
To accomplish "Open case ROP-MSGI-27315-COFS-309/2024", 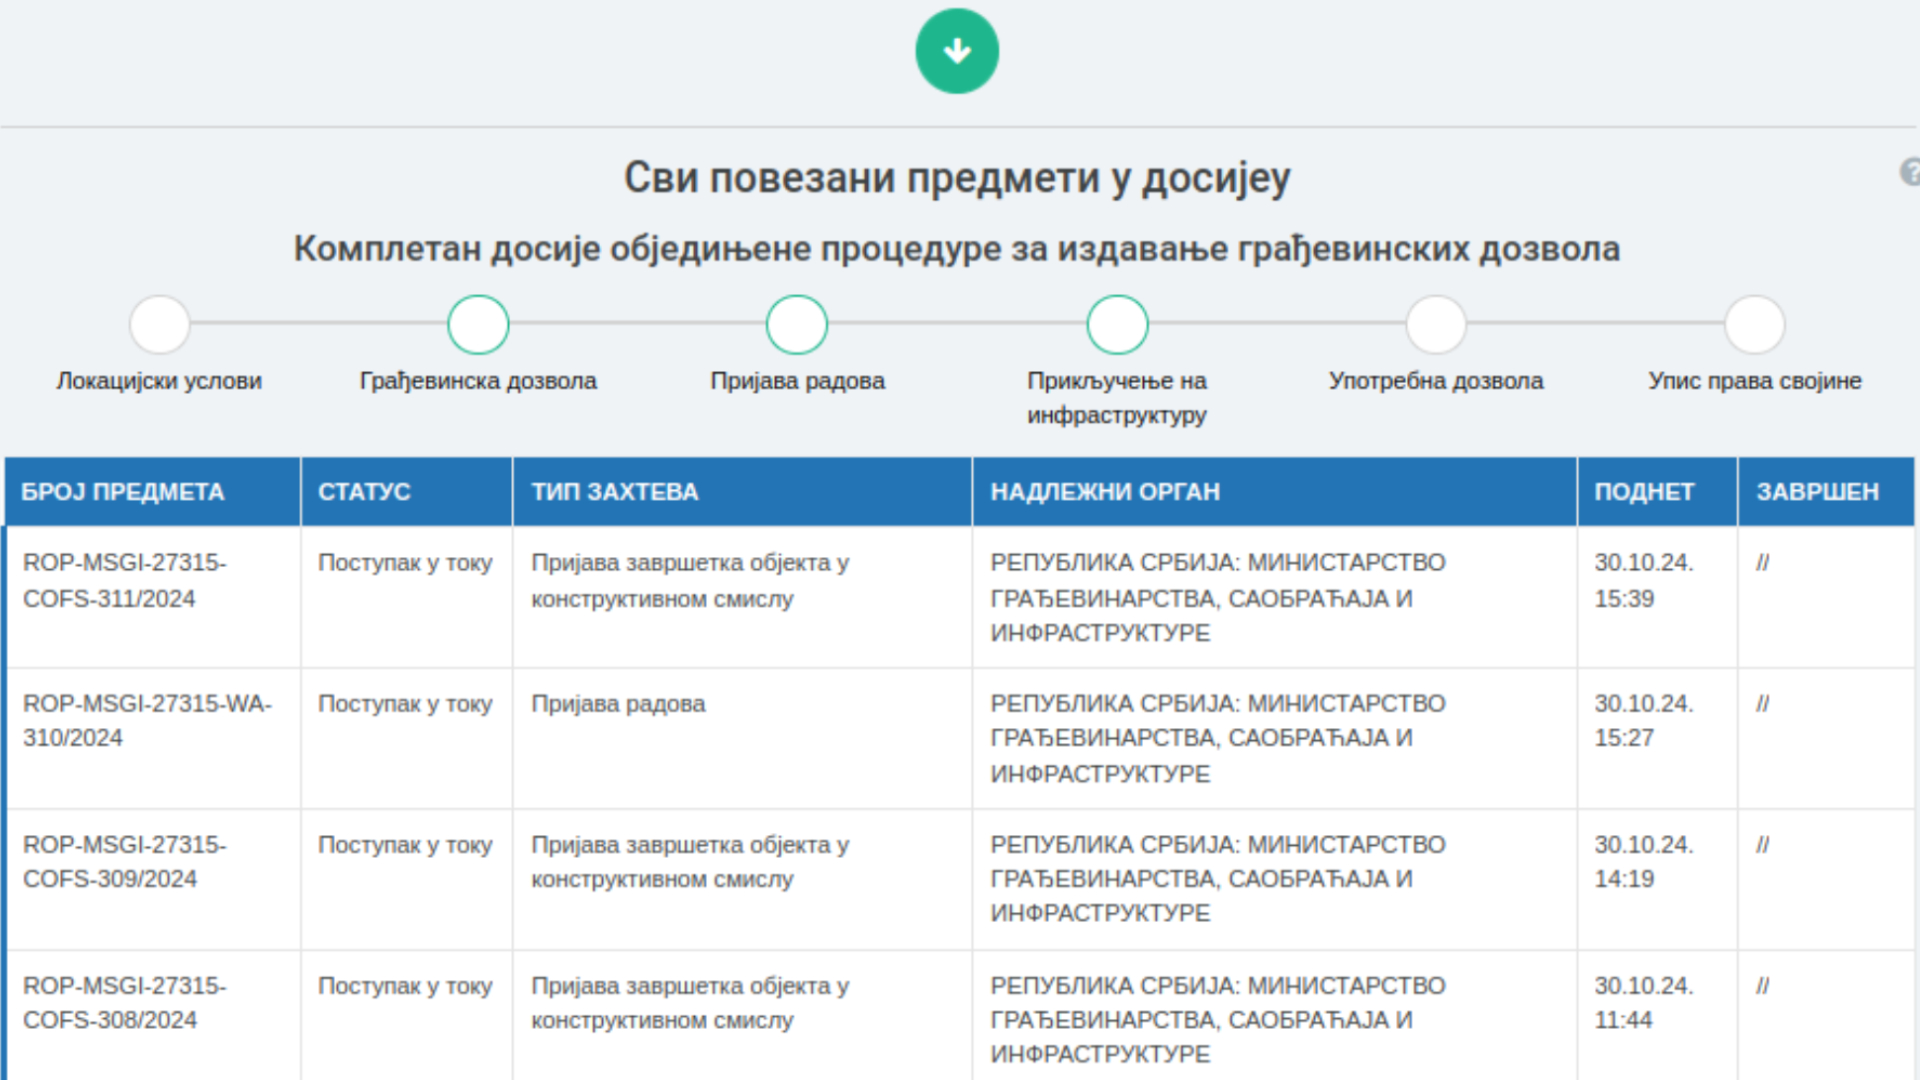I will coord(125,862).
